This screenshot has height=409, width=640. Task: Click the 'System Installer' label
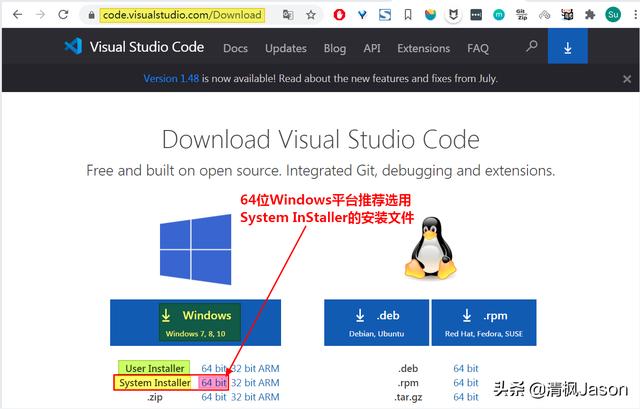coord(154,382)
